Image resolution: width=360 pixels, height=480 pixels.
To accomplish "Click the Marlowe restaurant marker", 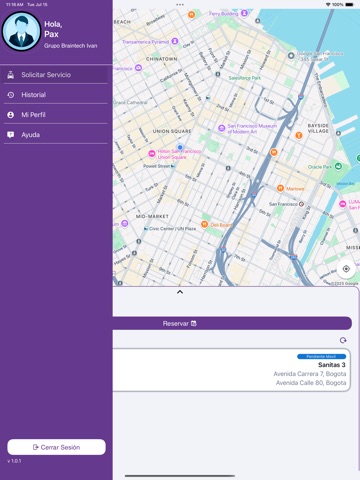I will (x=280, y=188).
